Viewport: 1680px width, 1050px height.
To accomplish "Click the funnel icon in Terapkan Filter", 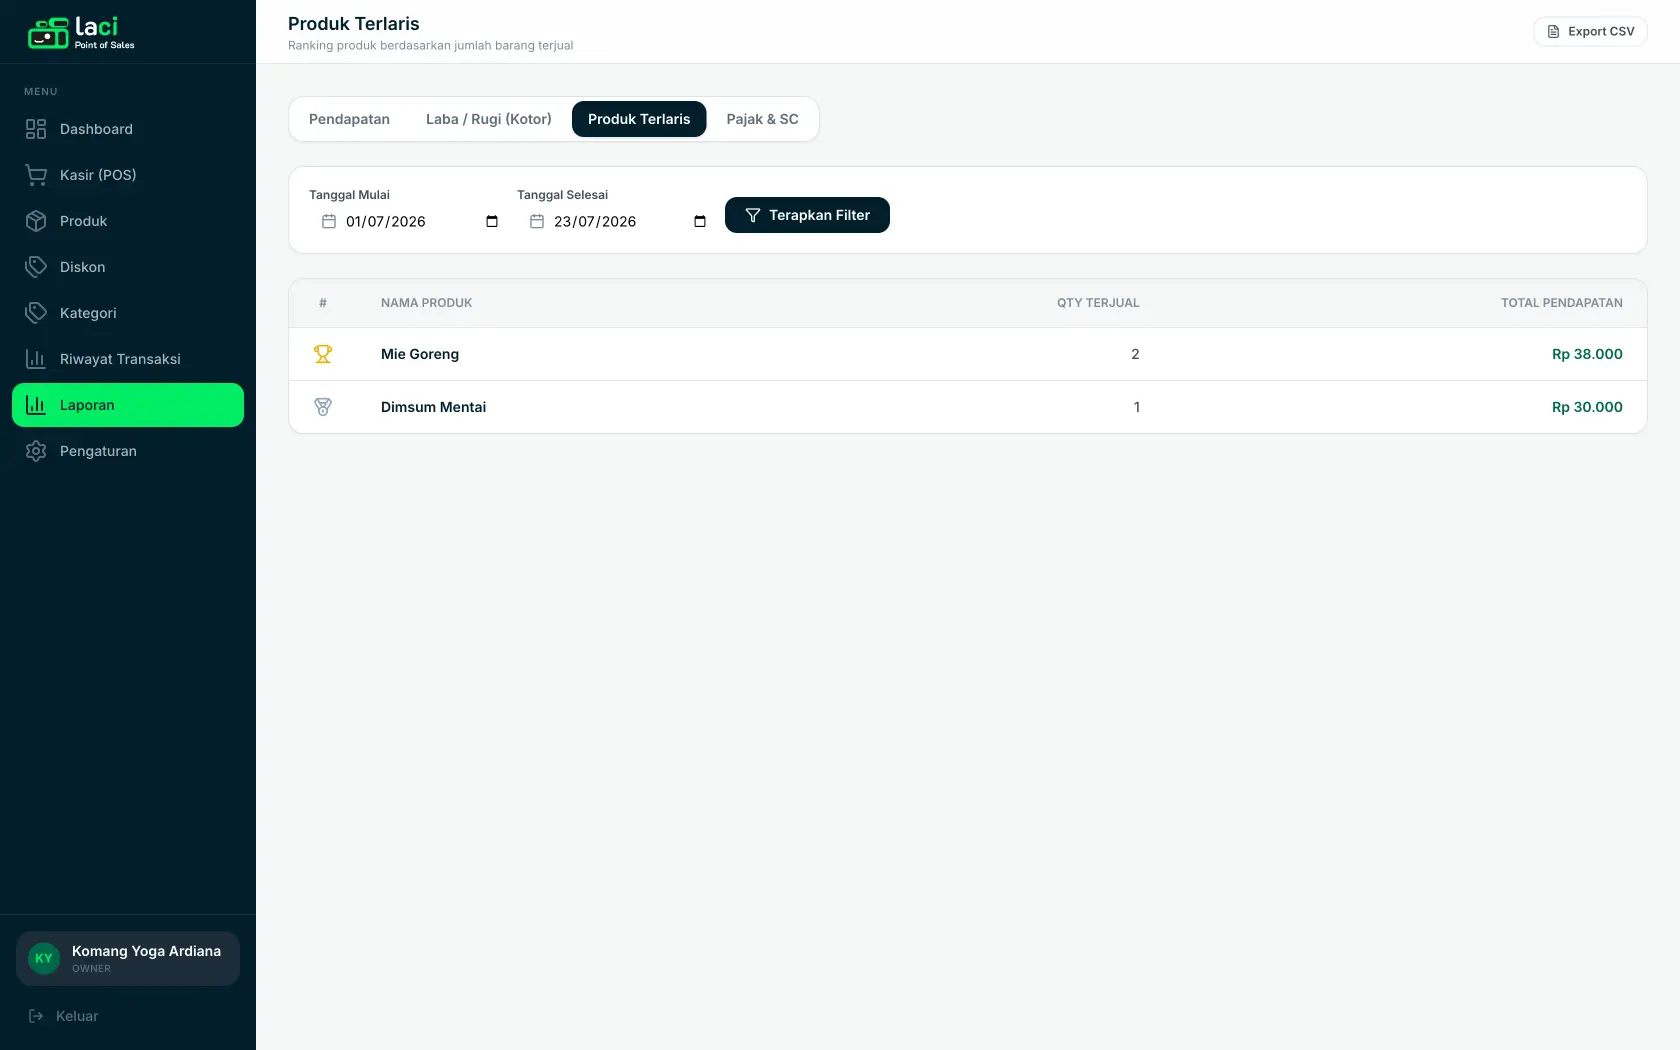I will coord(753,215).
